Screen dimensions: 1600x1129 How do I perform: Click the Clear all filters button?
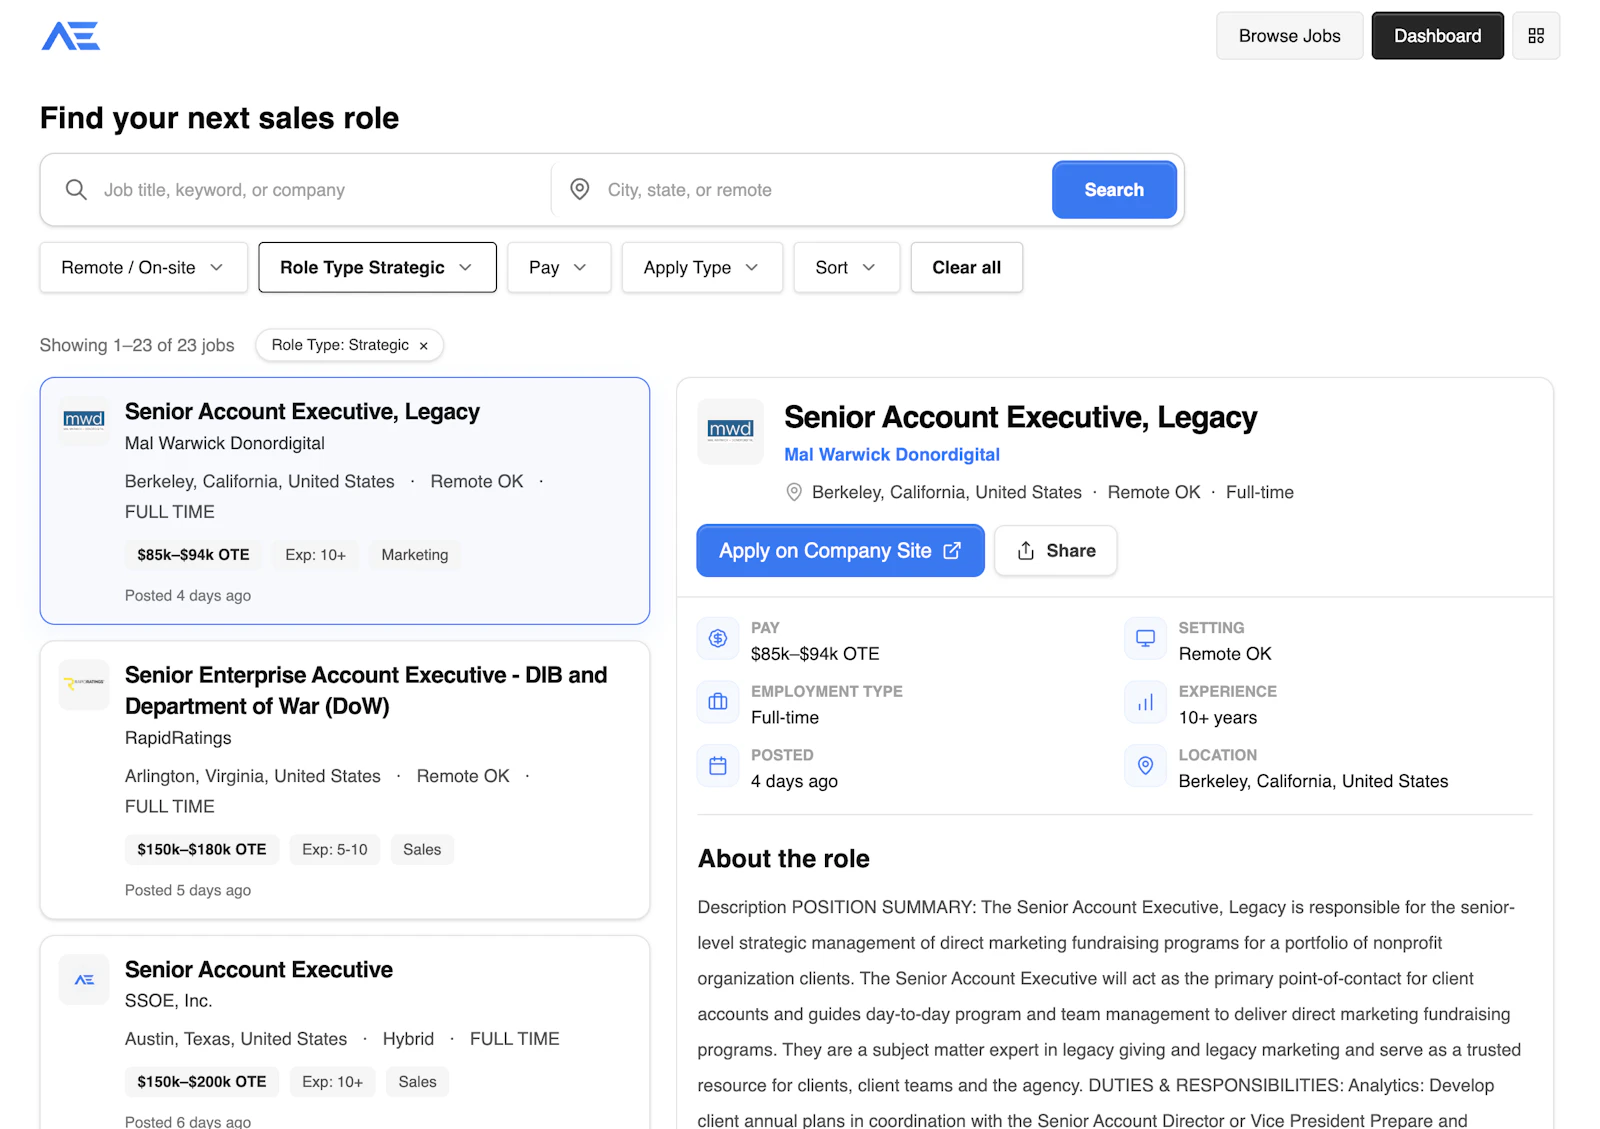pyautogui.click(x=966, y=267)
